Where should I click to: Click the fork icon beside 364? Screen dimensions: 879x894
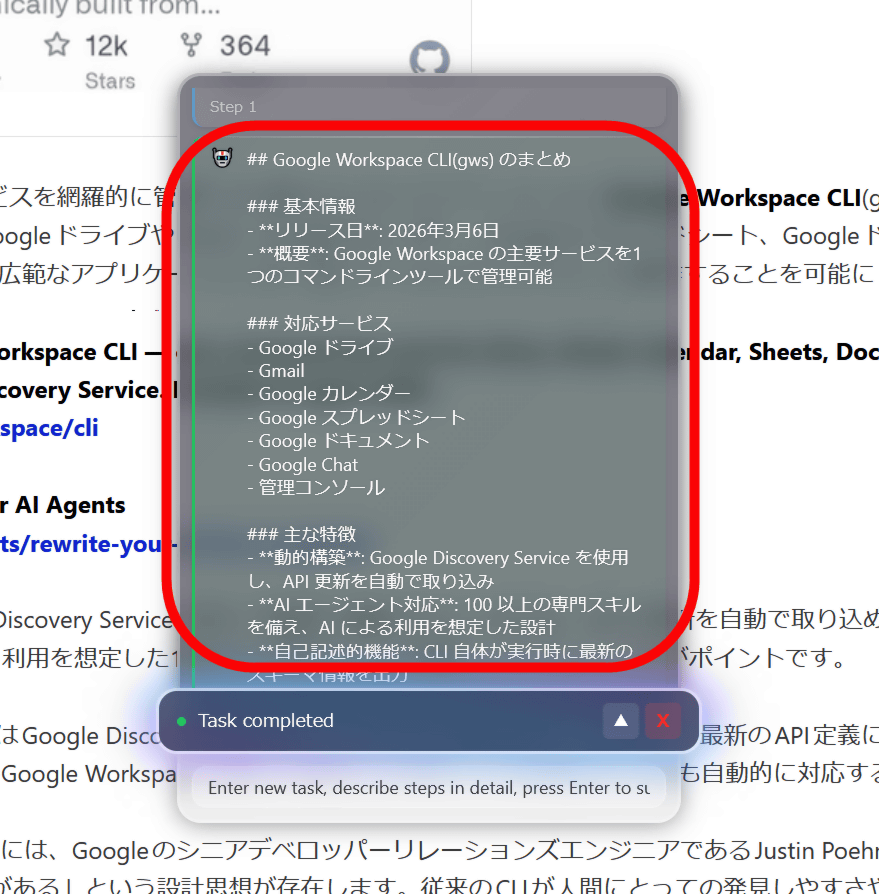(x=191, y=44)
